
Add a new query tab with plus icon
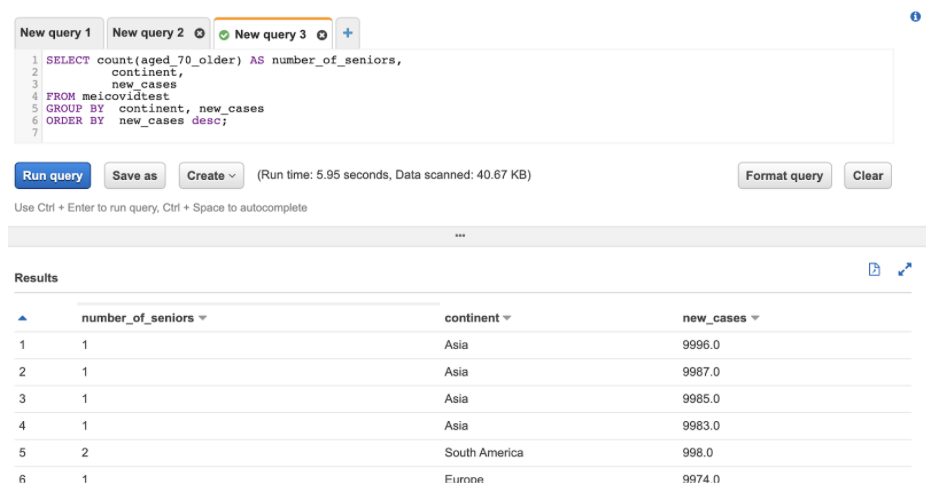[x=348, y=33]
